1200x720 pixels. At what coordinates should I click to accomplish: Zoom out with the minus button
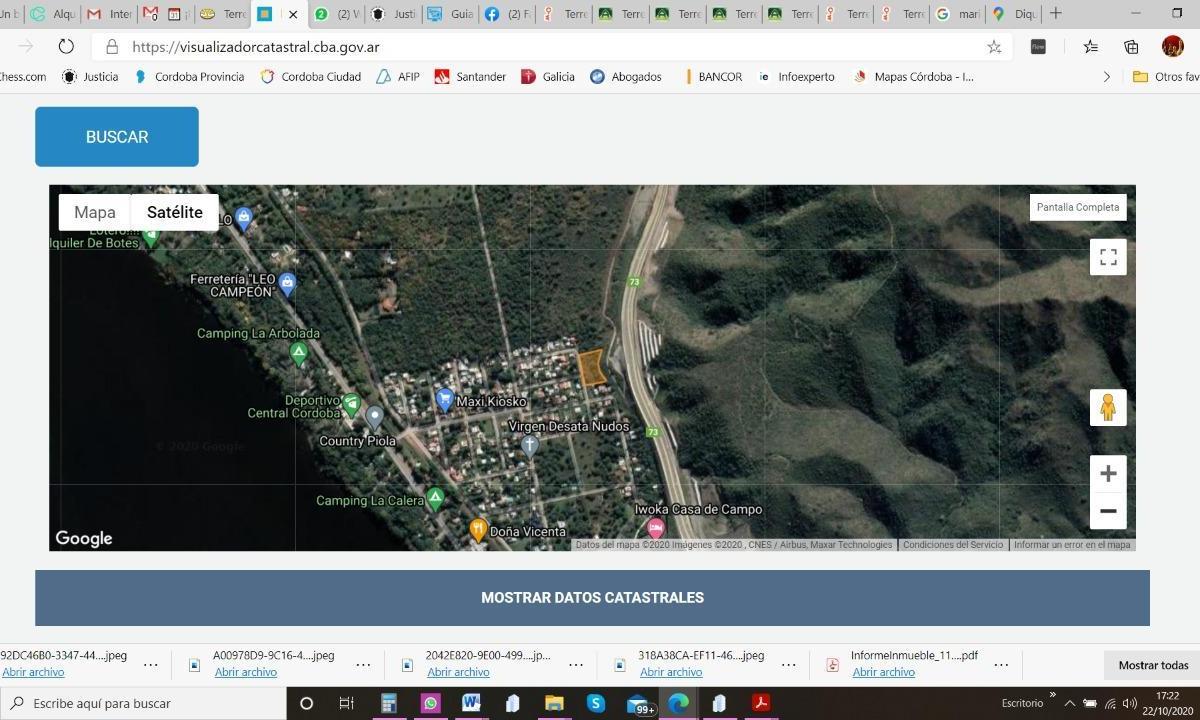pyautogui.click(x=1108, y=511)
